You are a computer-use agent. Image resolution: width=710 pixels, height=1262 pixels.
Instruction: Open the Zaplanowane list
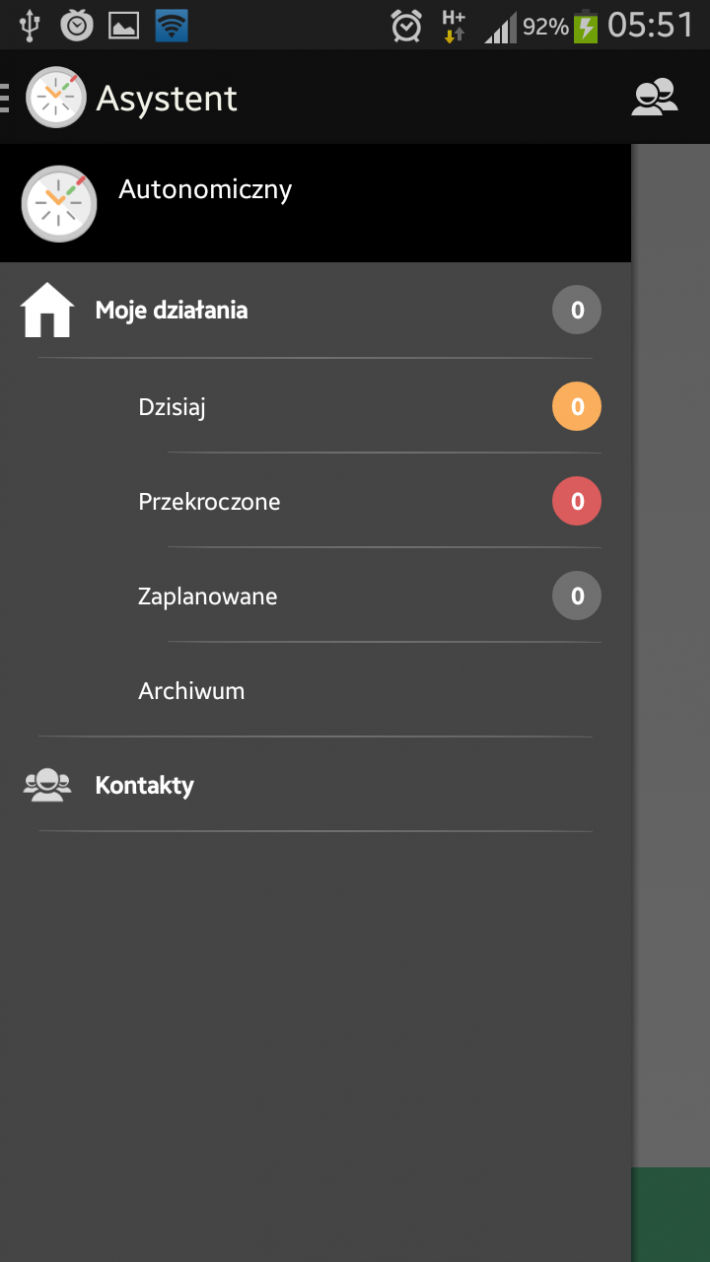369,596
